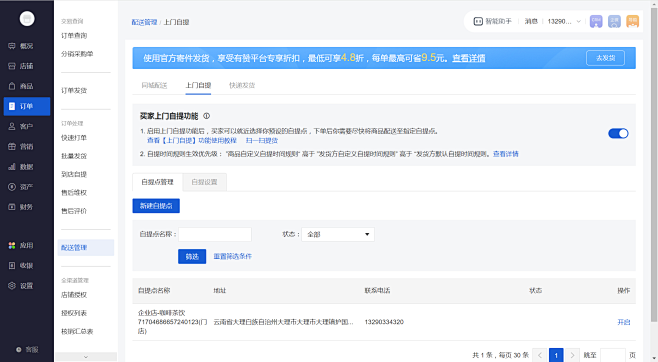Image resolution: width=658 pixels, height=362 pixels.
Task: Expand the 13290 account dropdown
Action: point(564,21)
